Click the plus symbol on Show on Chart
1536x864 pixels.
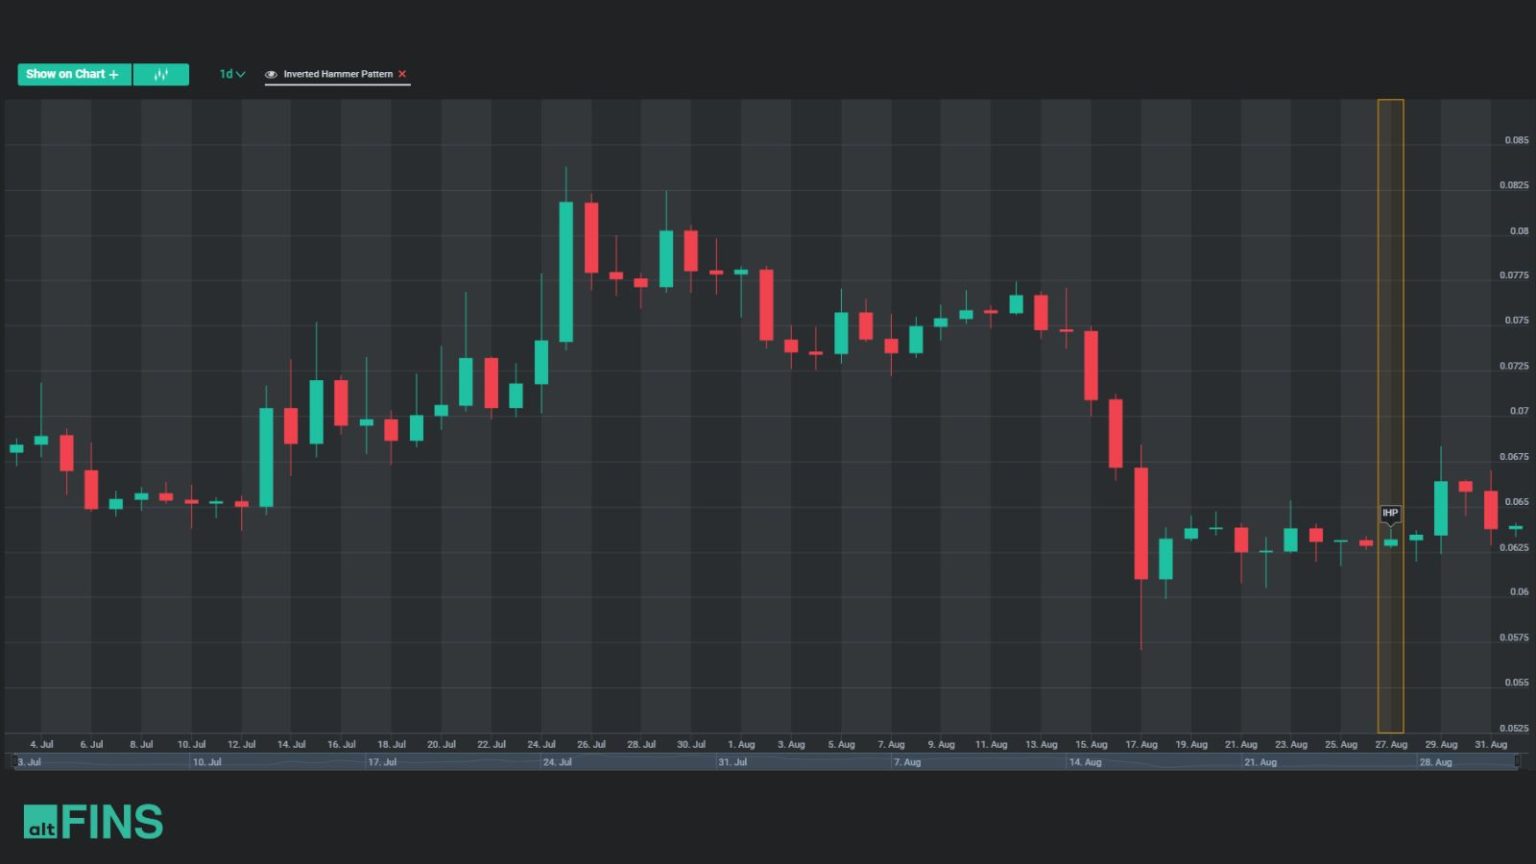[114, 74]
